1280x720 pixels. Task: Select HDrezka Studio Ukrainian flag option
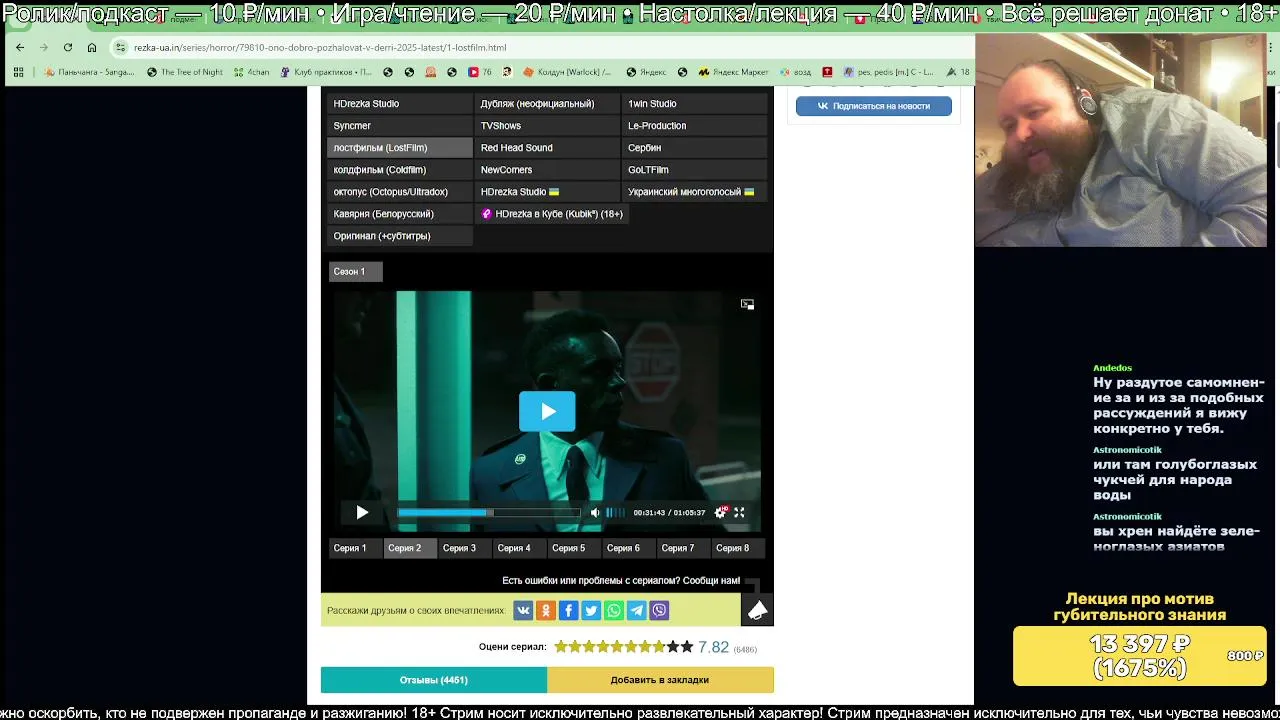point(546,192)
